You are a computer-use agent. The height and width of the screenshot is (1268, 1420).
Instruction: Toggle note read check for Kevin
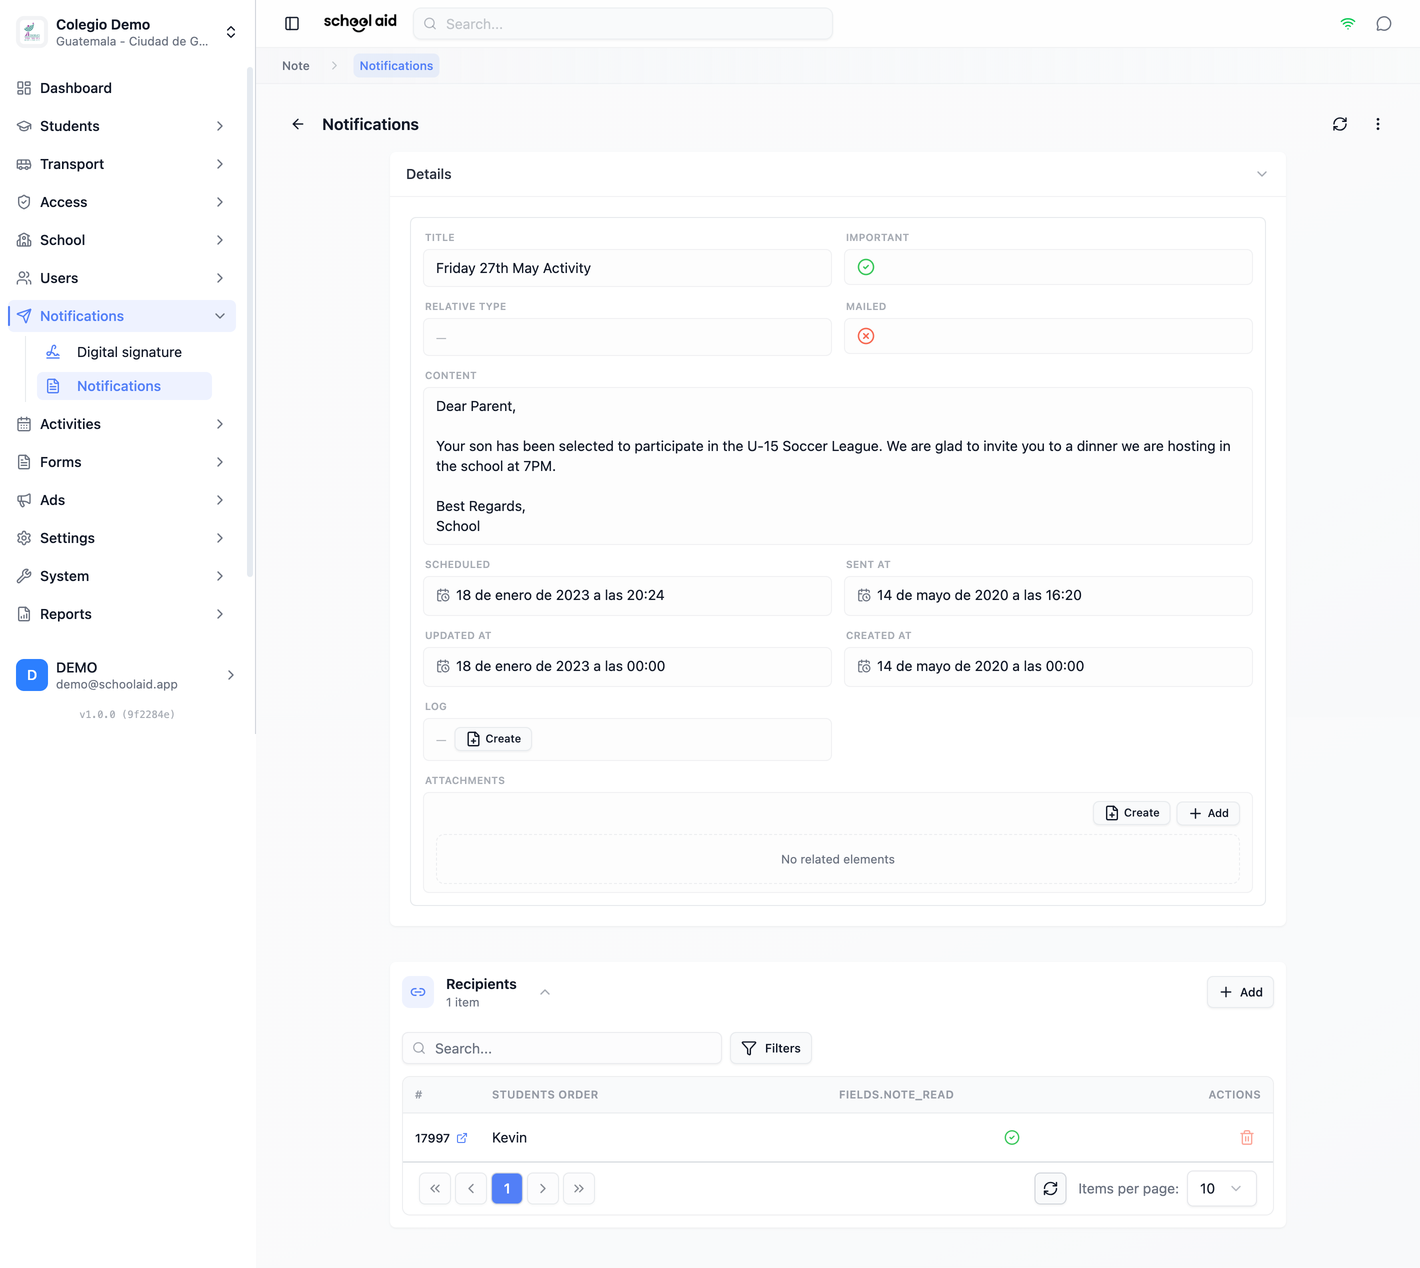[x=1012, y=1138]
